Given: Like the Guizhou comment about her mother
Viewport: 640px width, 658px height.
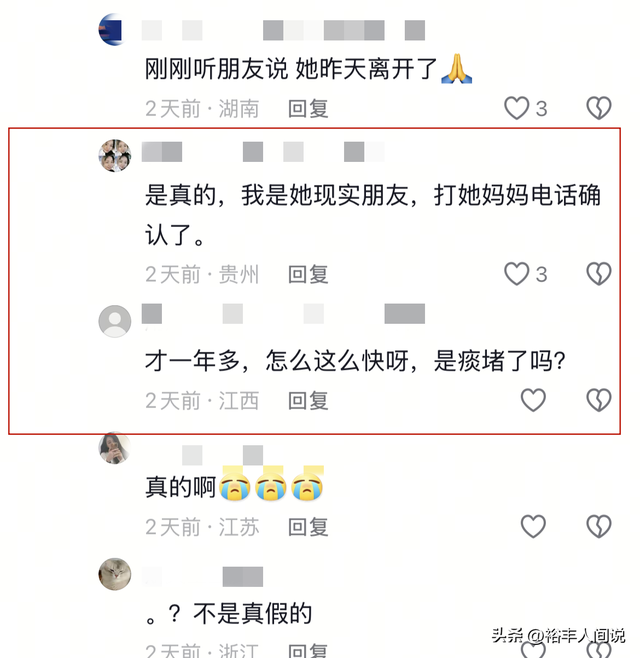Looking at the screenshot, I should coord(516,274).
